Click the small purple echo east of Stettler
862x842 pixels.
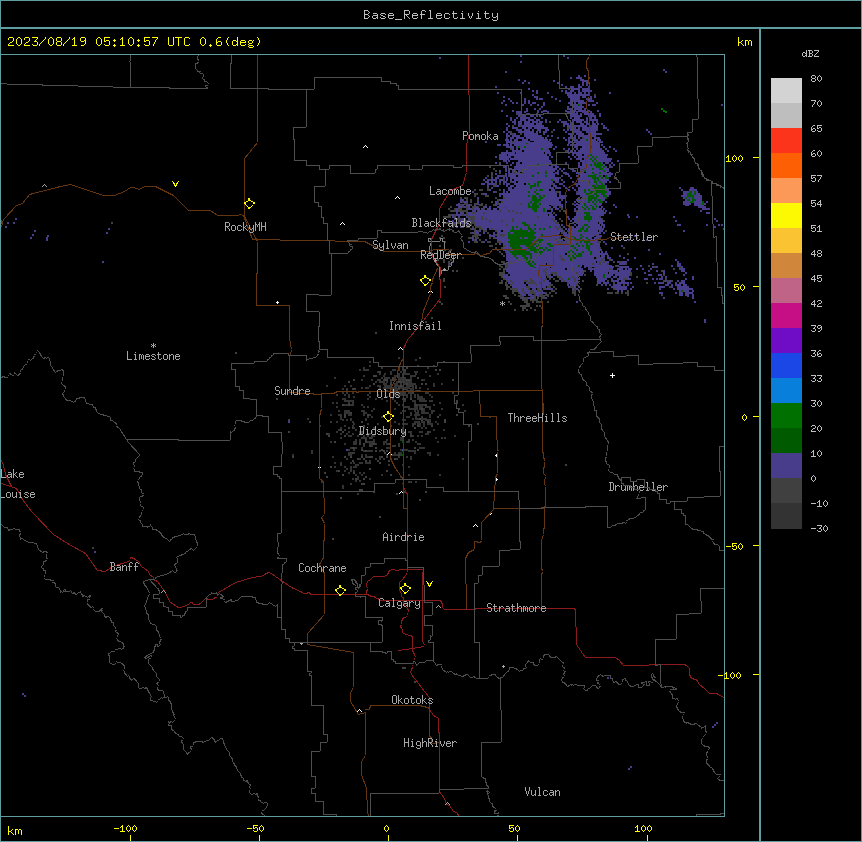click(693, 197)
